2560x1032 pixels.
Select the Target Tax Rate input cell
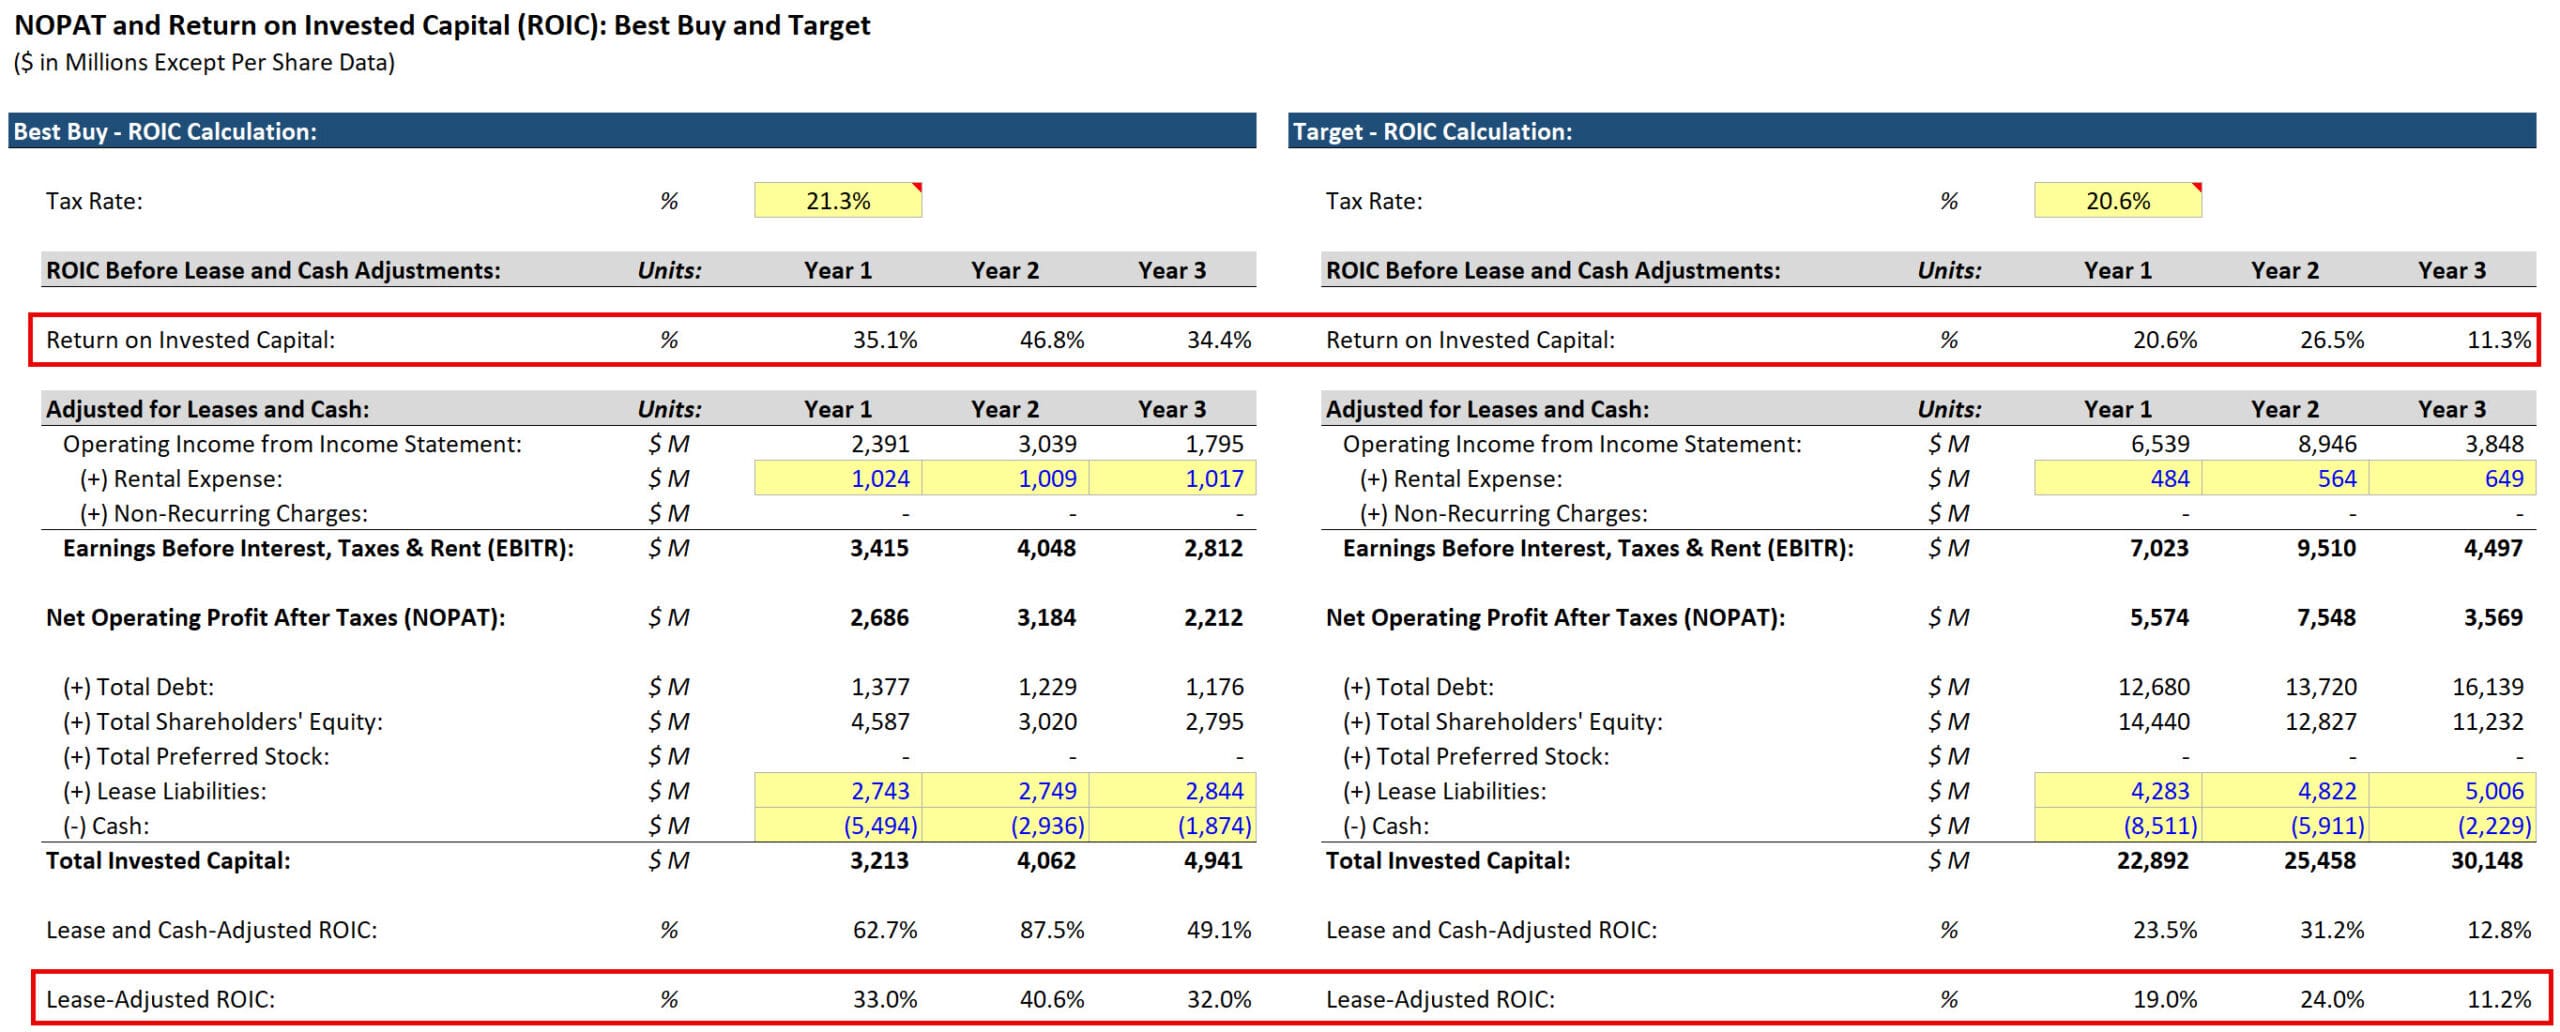coord(2117,200)
